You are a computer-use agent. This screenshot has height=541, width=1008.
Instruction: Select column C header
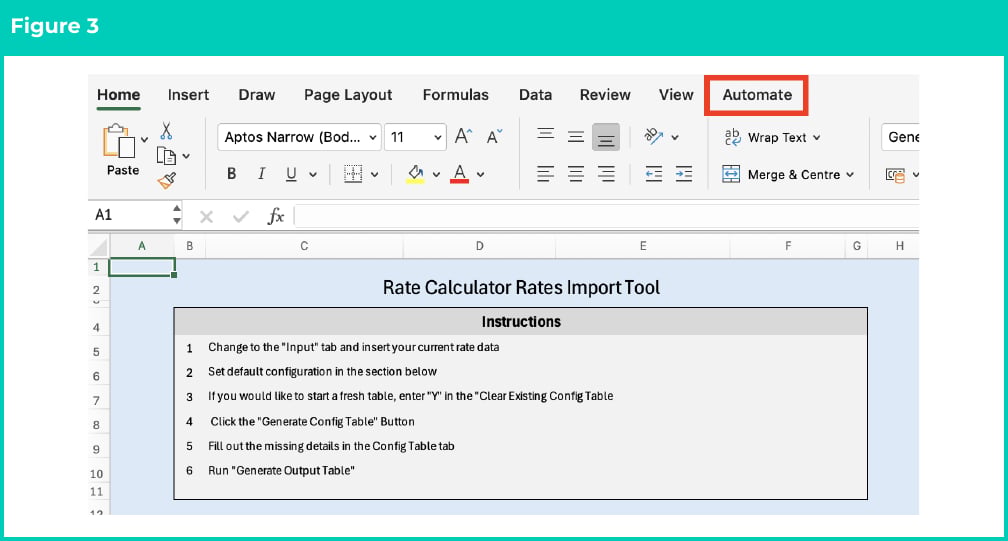(x=304, y=246)
